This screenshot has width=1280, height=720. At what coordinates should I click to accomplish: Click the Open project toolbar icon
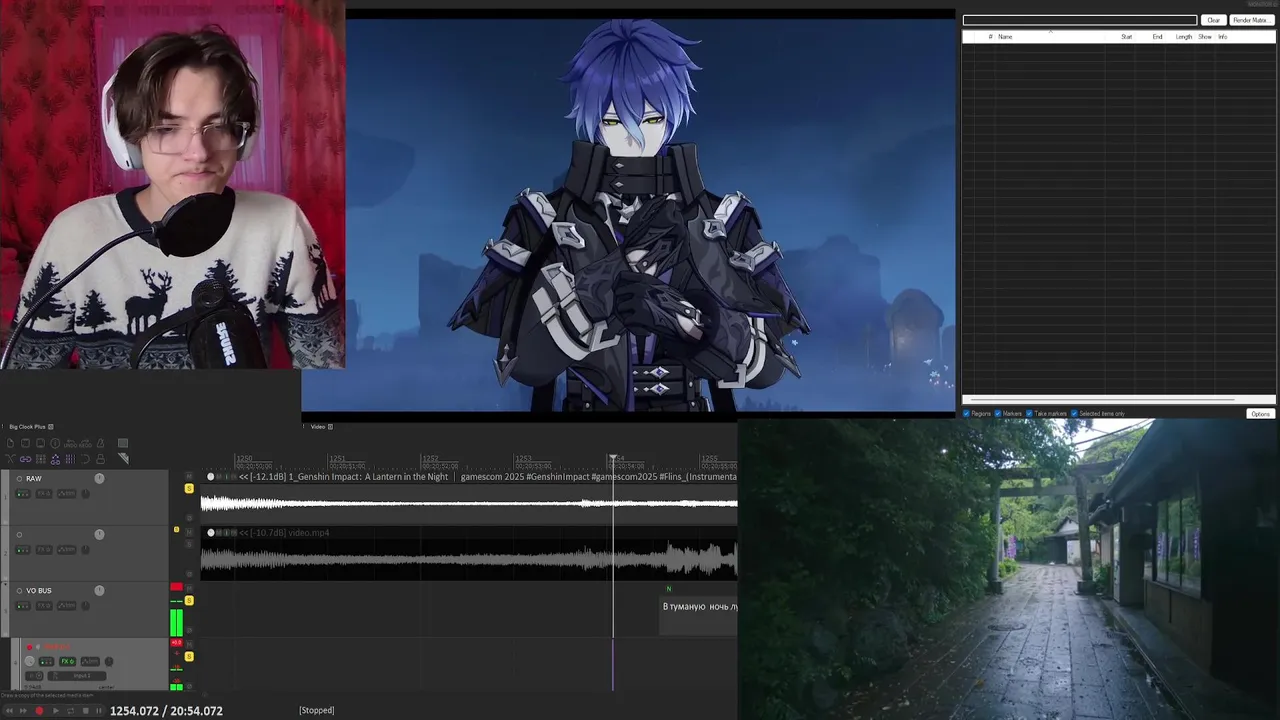(x=25, y=443)
